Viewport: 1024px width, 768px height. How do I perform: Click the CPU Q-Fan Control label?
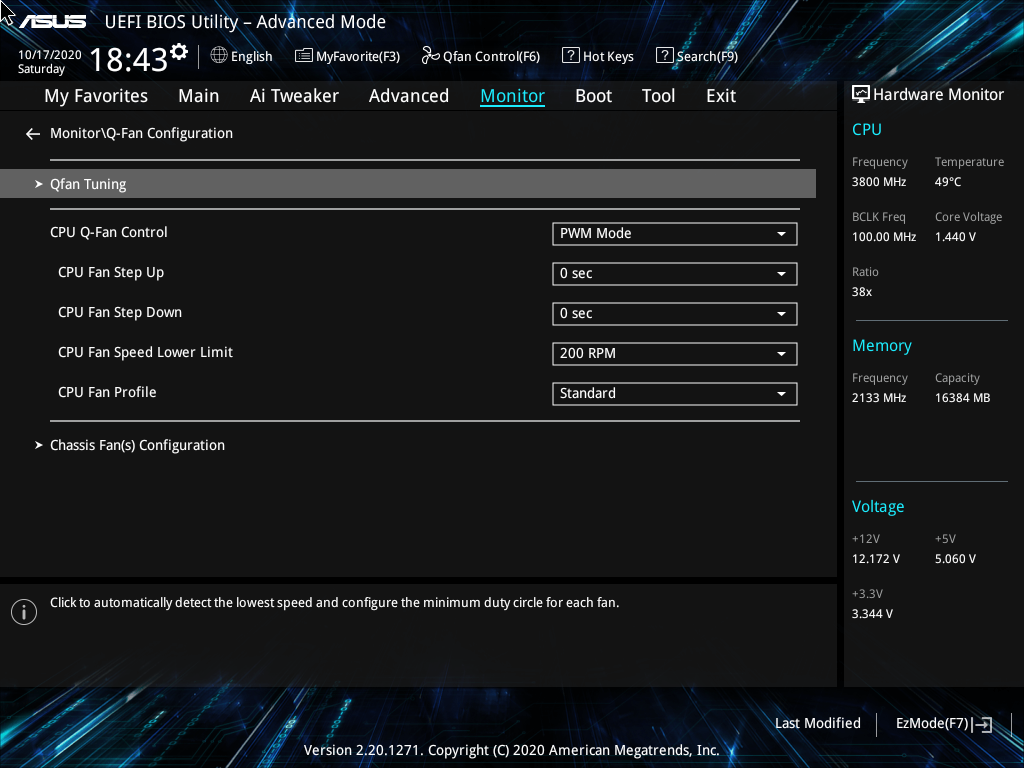(108, 232)
